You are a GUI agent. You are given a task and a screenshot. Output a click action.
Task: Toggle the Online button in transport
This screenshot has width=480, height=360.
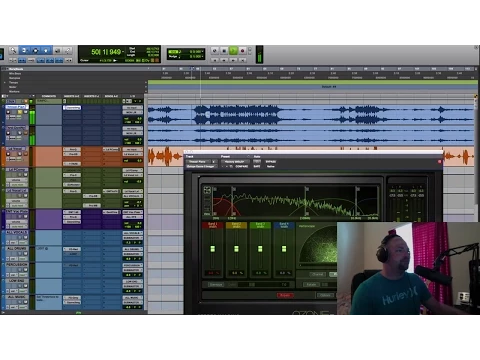tap(215, 51)
